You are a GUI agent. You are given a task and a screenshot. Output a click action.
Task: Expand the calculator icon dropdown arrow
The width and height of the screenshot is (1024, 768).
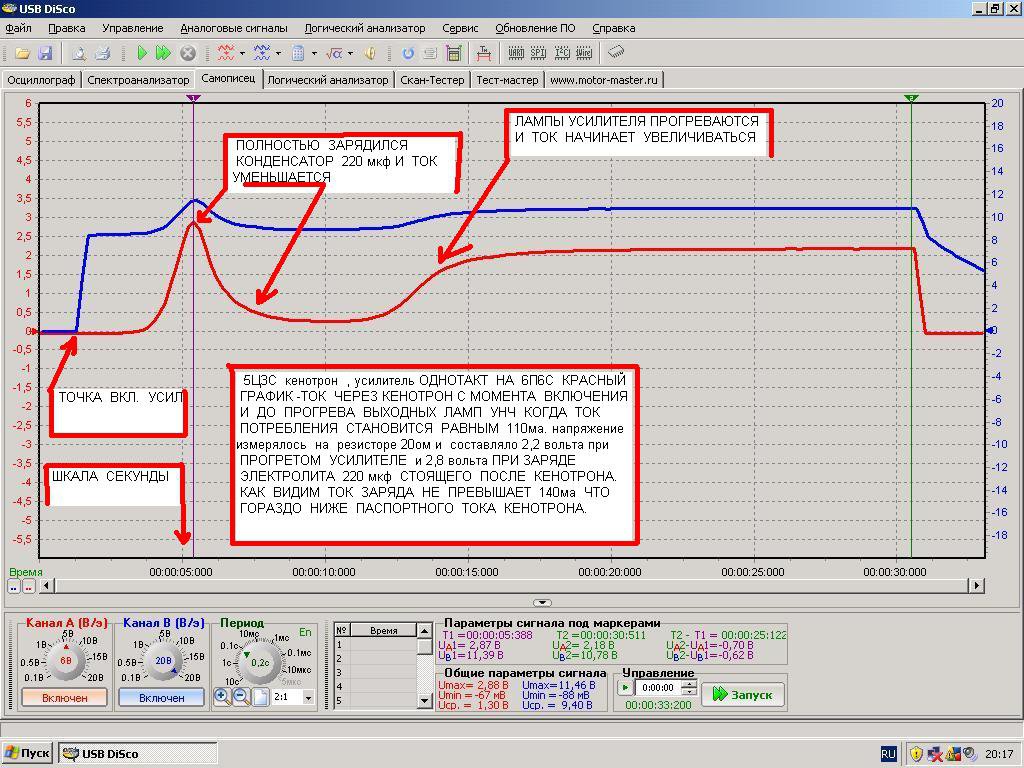314,54
